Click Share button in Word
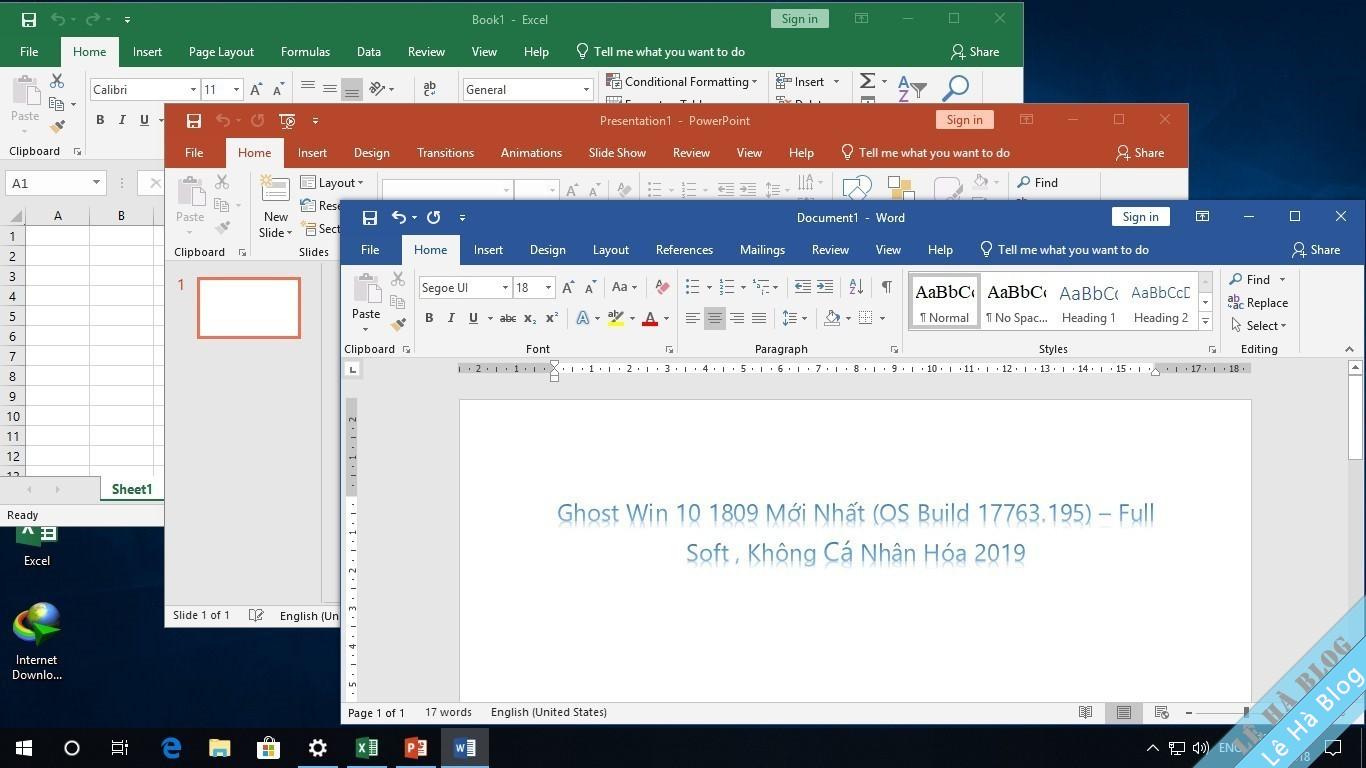 (x=1315, y=250)
